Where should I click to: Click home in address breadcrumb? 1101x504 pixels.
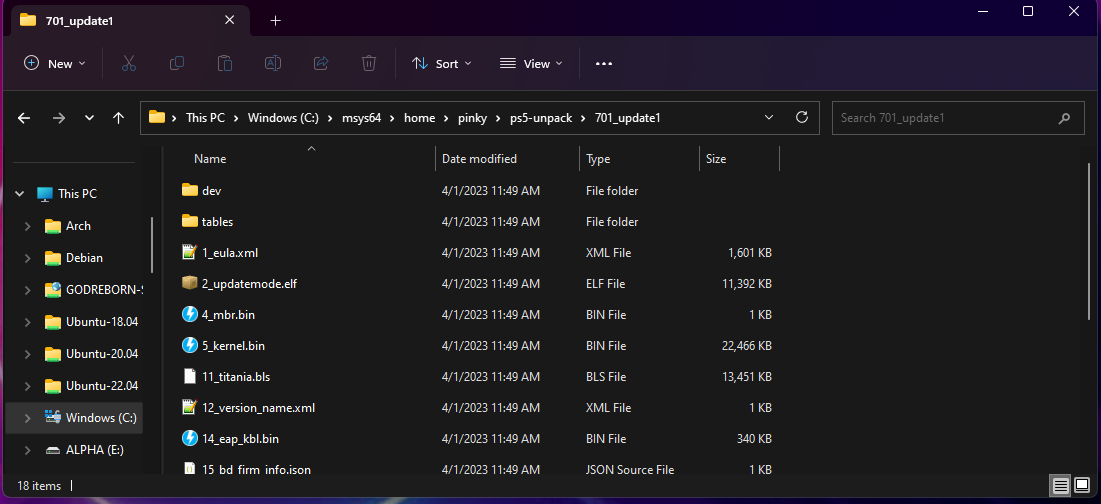[419, 118]
